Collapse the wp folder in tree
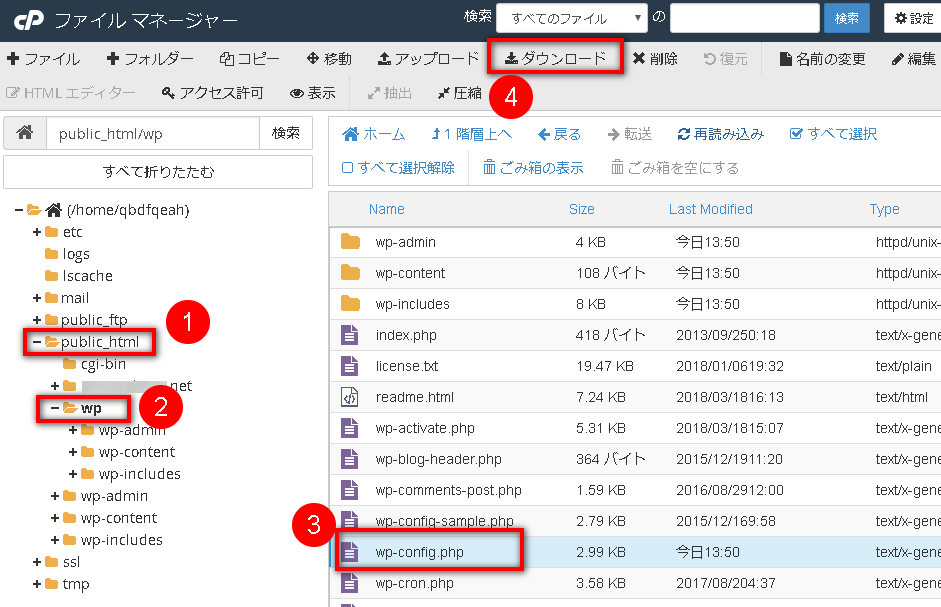Image resolution: width=941 pixels, height=607 pixels. click(55, 408)
